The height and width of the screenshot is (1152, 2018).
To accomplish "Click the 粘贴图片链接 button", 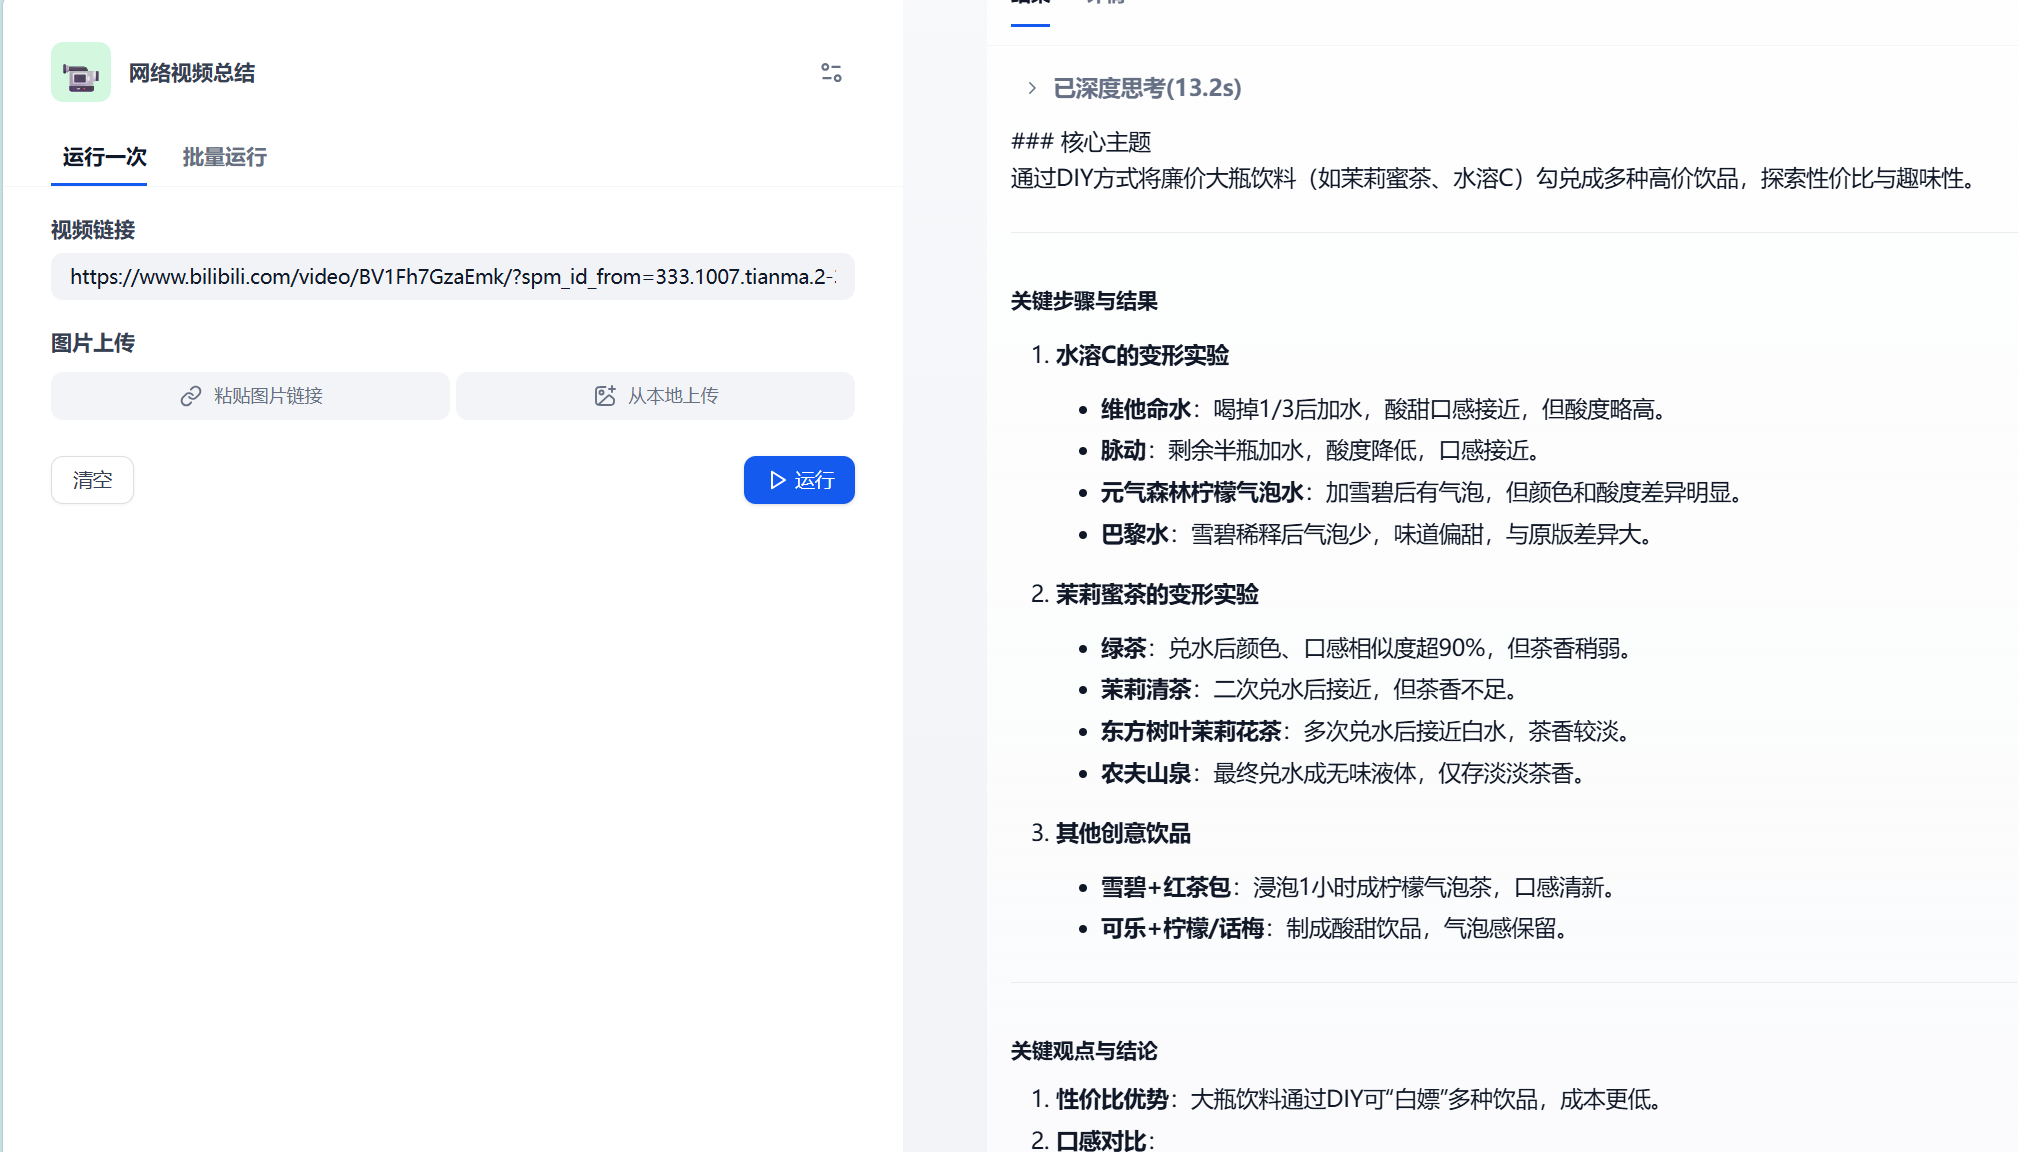I will 250,396.
